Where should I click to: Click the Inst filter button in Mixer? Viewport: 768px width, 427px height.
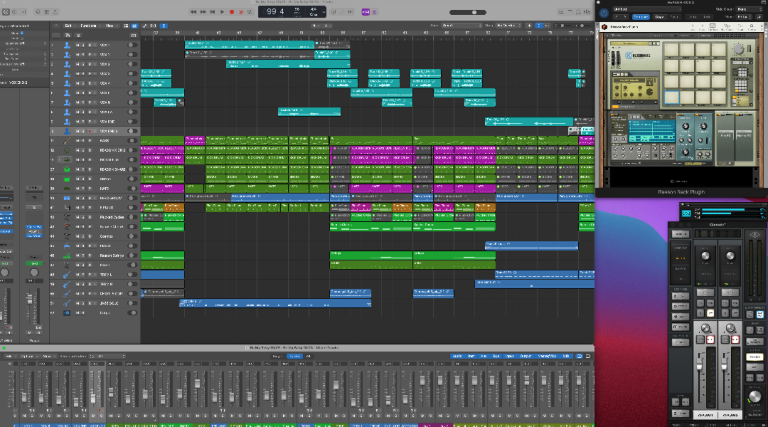(x=471, y=356)
